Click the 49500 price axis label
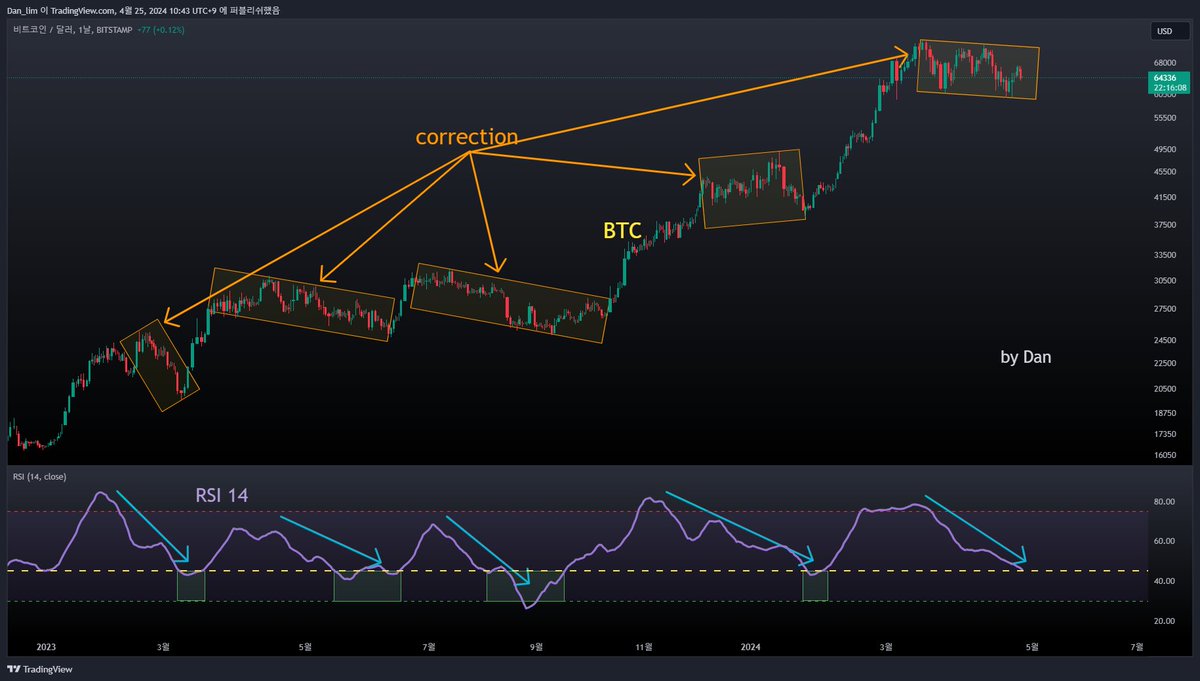The height and width of the screenshot is (681, 1200). [x=1163, y=149]
